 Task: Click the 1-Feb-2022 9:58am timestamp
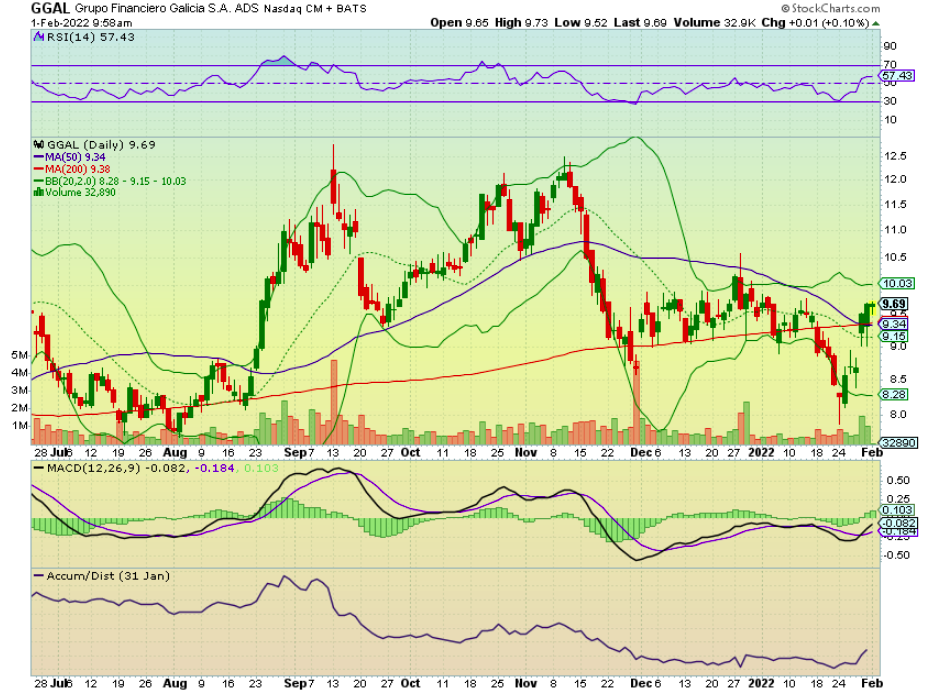(82, 23)
